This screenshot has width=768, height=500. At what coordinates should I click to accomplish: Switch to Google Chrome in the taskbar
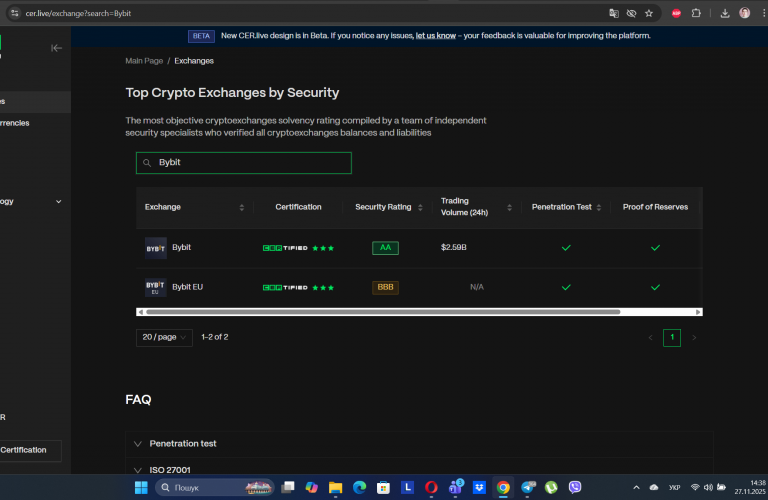click(503, 487)
